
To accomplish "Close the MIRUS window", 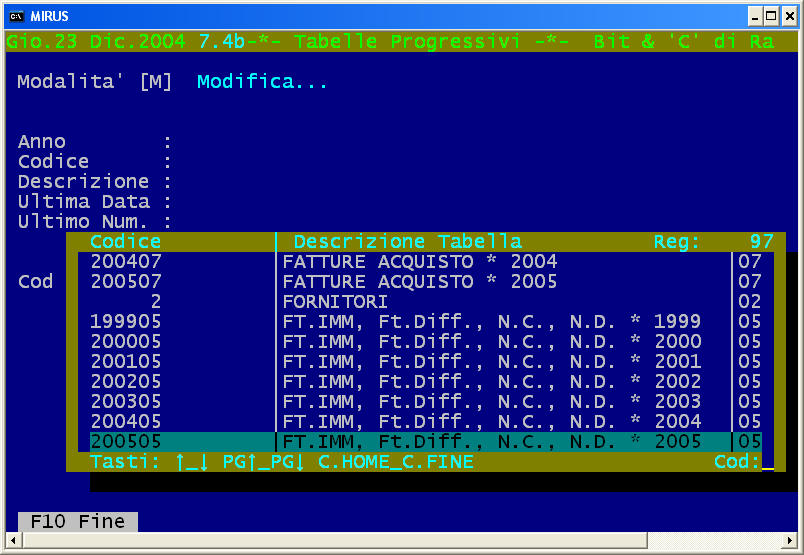I will (x=790, y=16).
